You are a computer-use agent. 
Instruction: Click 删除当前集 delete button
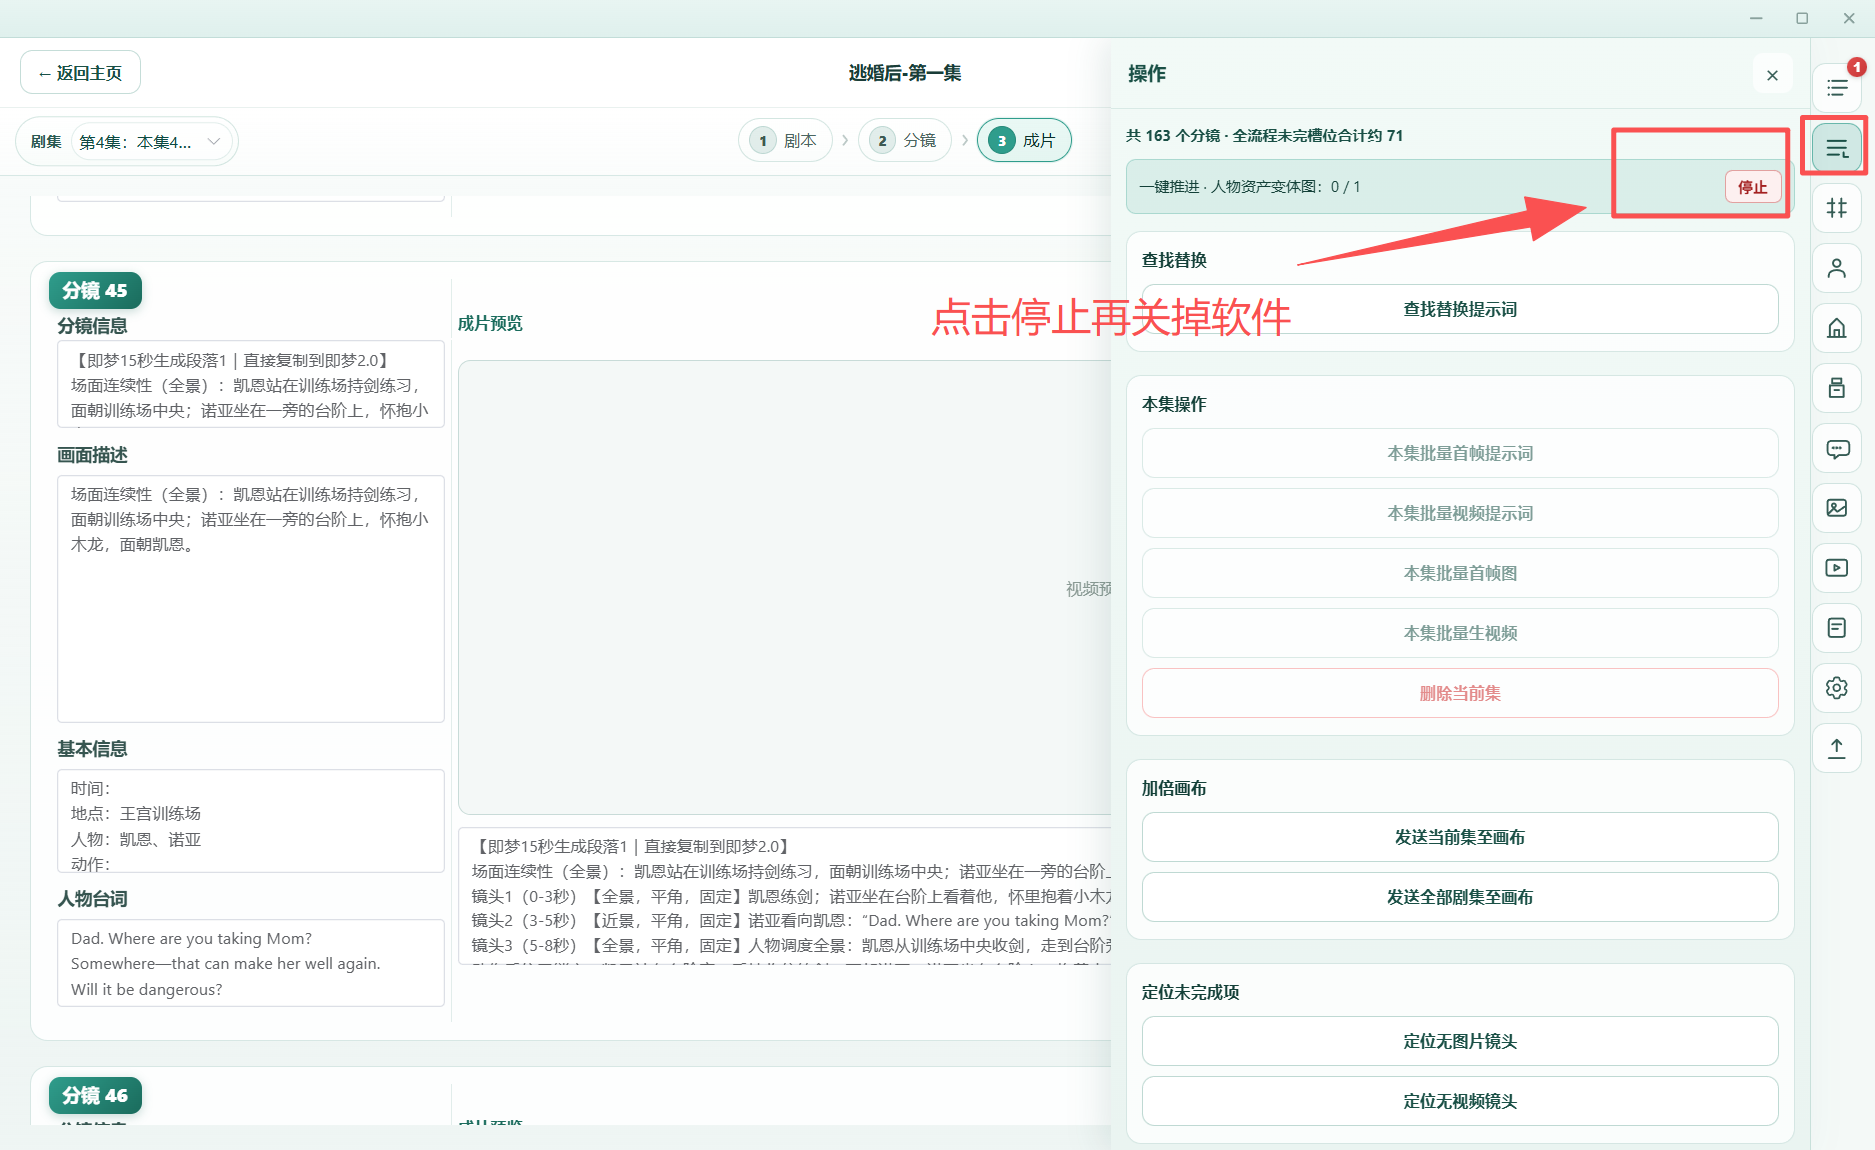coord(1460,693)
